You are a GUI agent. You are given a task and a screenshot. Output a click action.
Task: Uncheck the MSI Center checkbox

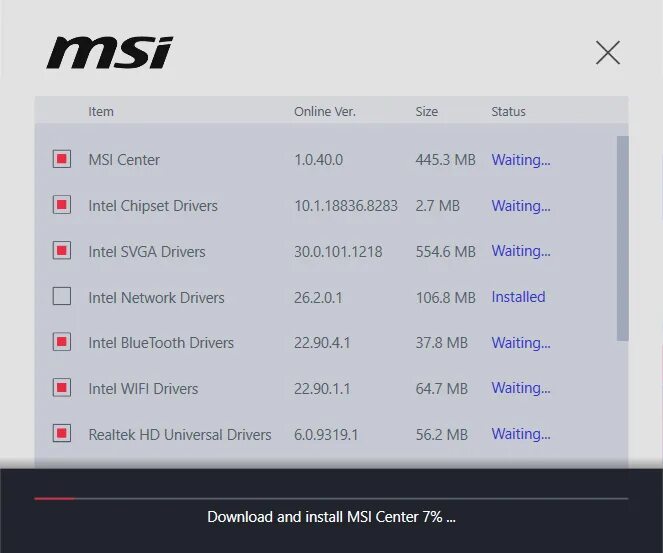click(x=62, y=159)
